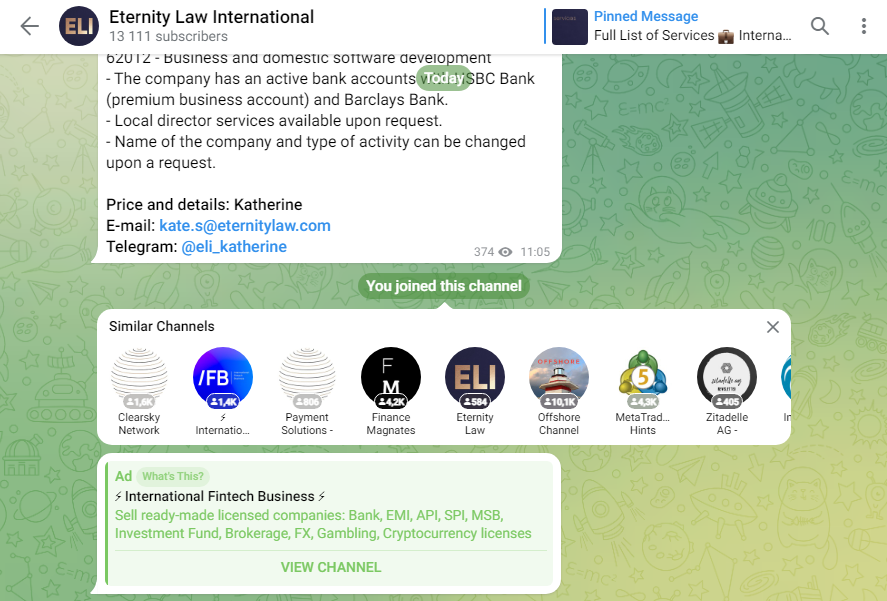The width and height of the screenshot is (887, 601).
Task: Open the pinned message thumbnail
Action: [569, 27]
